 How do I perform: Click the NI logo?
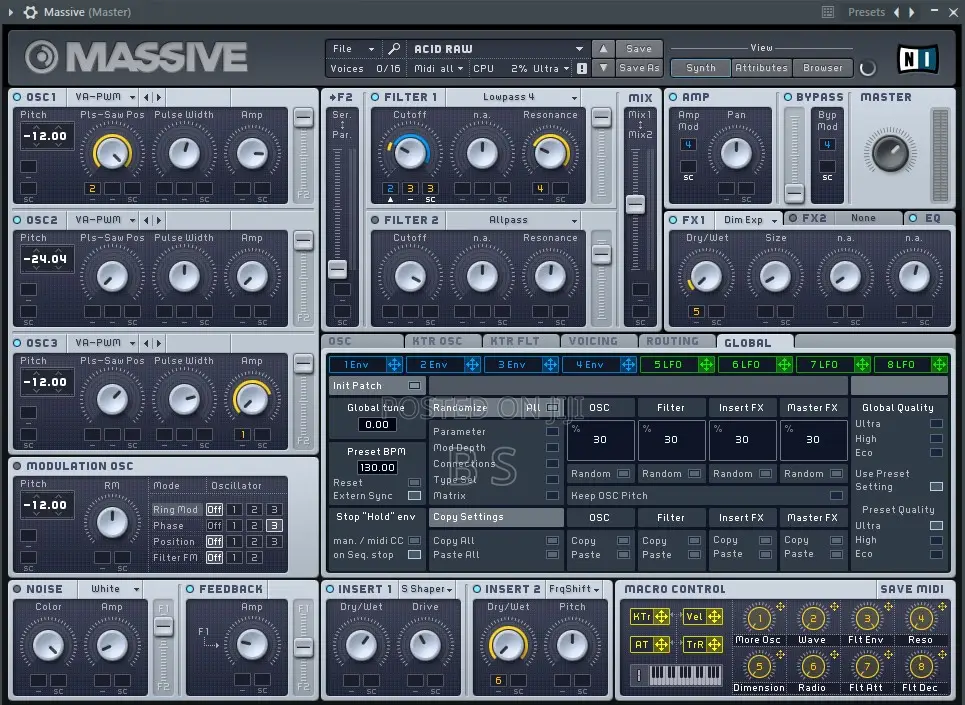click(x=917, y=59)
